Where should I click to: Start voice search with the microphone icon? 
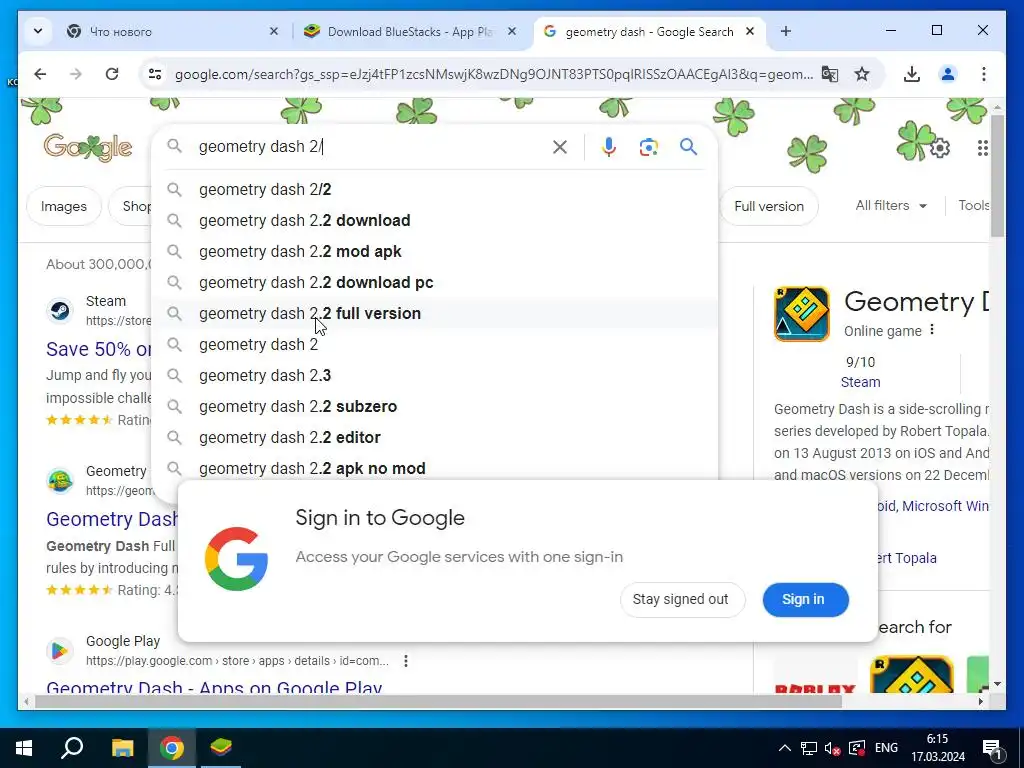pos(609,147)
